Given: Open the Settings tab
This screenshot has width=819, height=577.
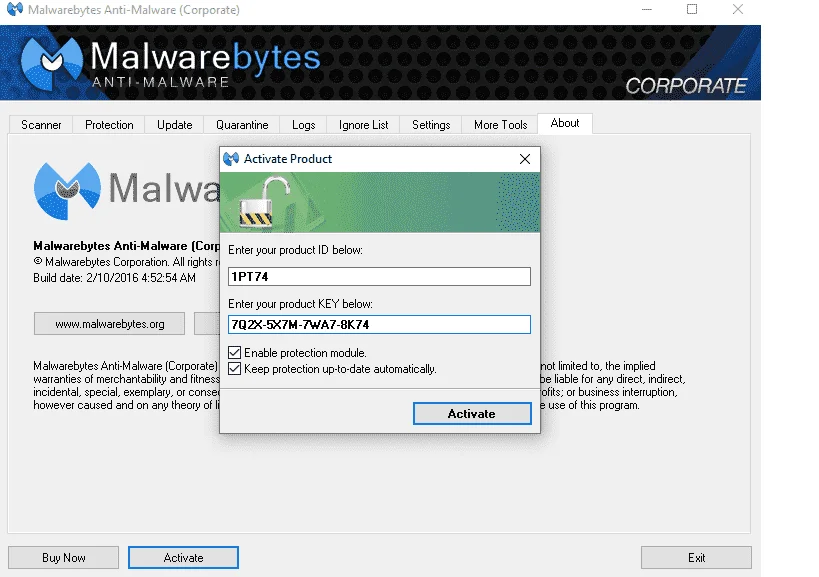Looking at the screenshot, I should pos(431,125).
